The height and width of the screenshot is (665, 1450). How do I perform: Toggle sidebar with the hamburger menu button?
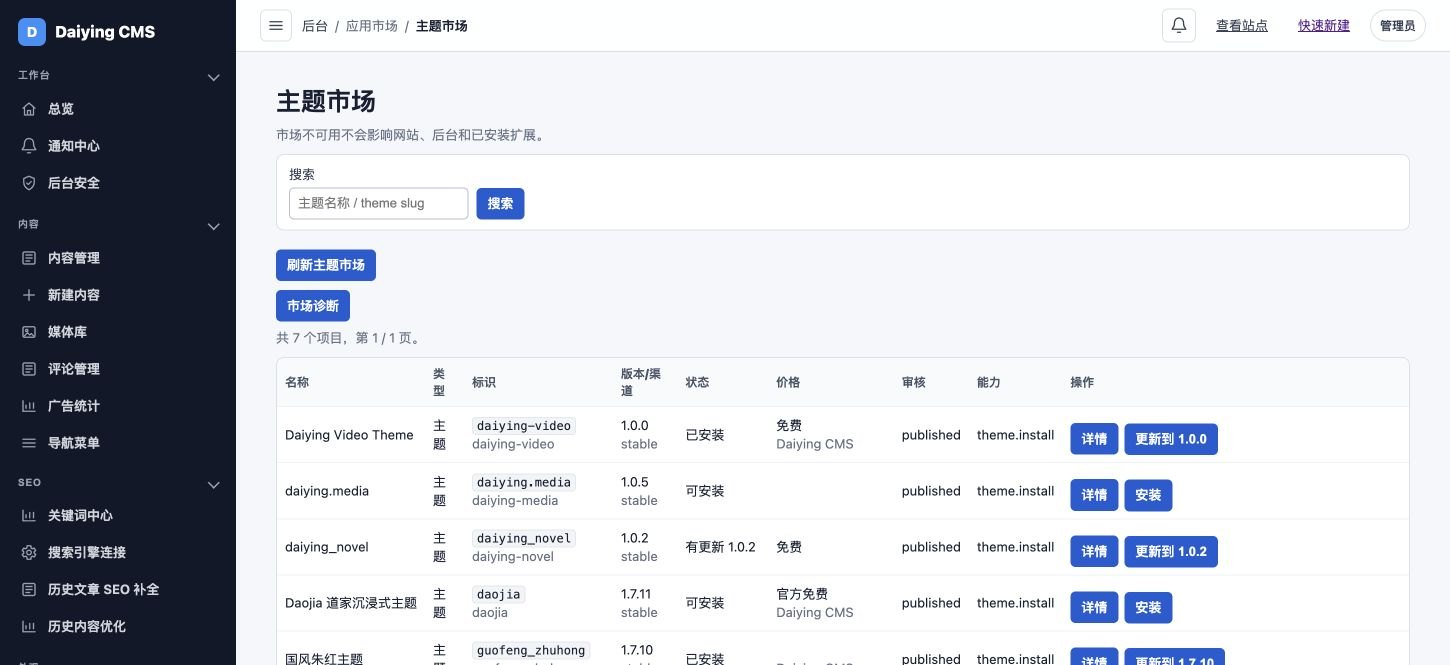(x=276, y=26)
